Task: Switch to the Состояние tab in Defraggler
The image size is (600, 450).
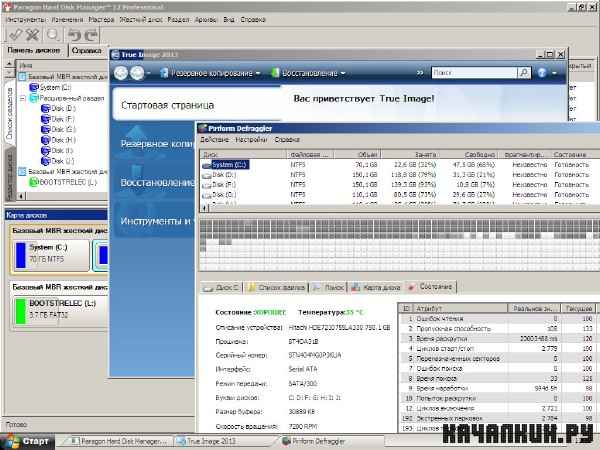Action: [430, 287]
